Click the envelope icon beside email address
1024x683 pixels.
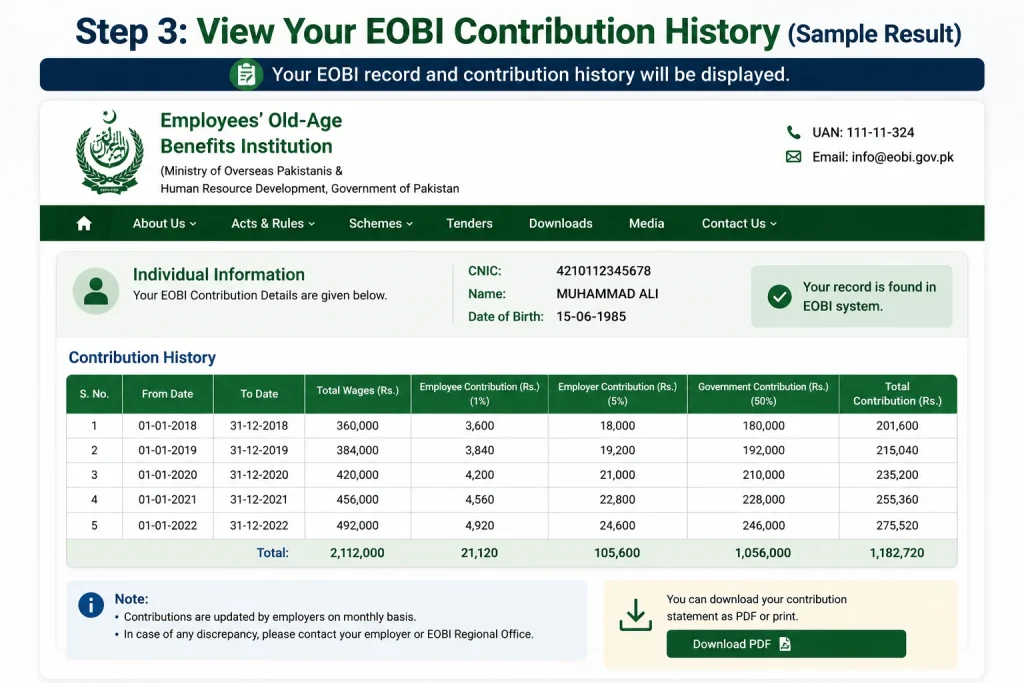(793, 157)
